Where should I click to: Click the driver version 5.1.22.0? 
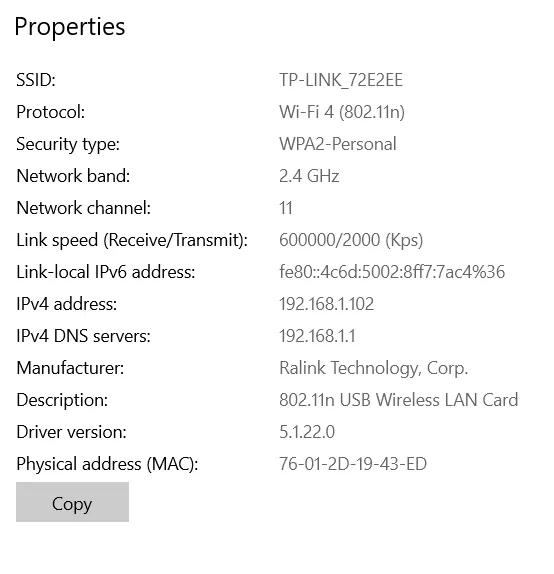click(307, 432)
